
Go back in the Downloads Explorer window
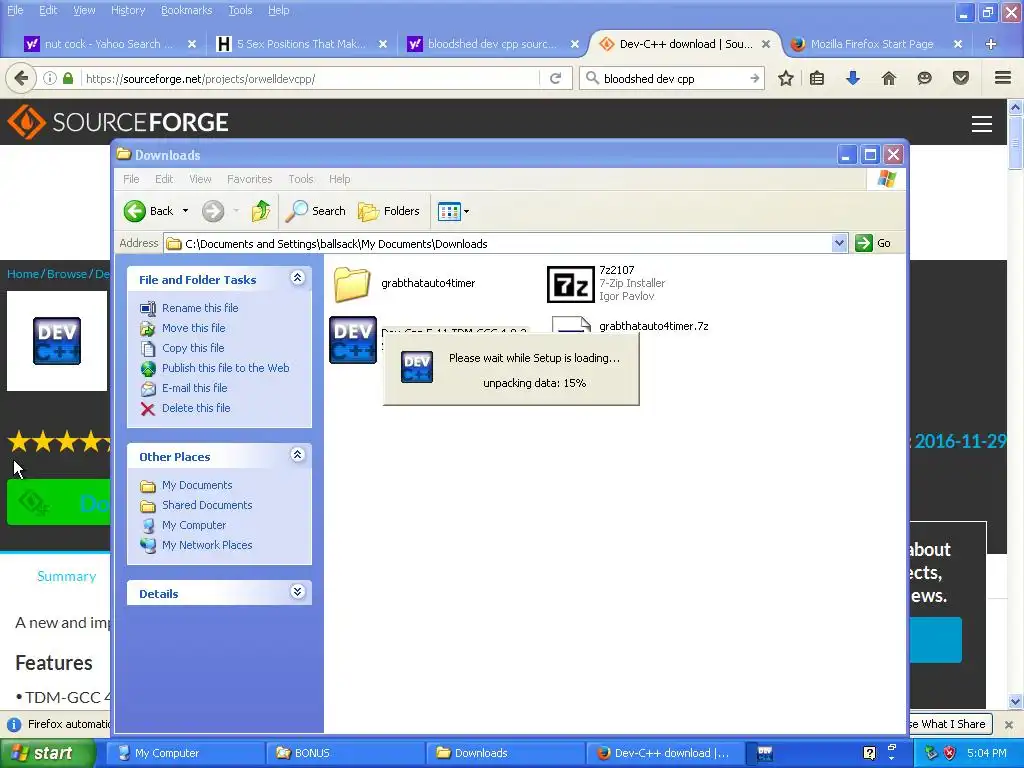pyautogui.click(x=149, y=211)
